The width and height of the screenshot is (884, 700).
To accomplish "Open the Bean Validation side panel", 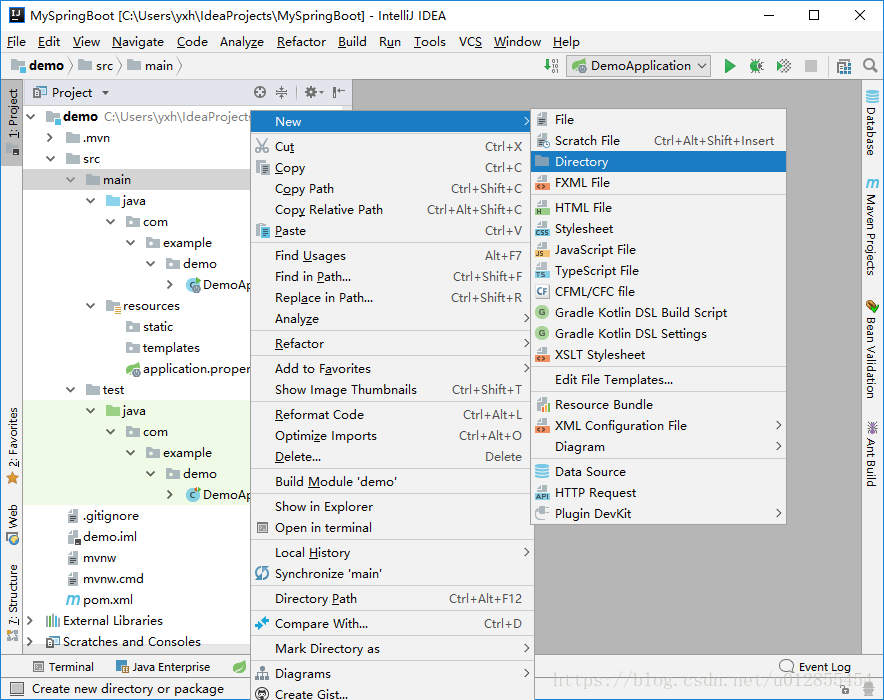I will coord(872,349).
